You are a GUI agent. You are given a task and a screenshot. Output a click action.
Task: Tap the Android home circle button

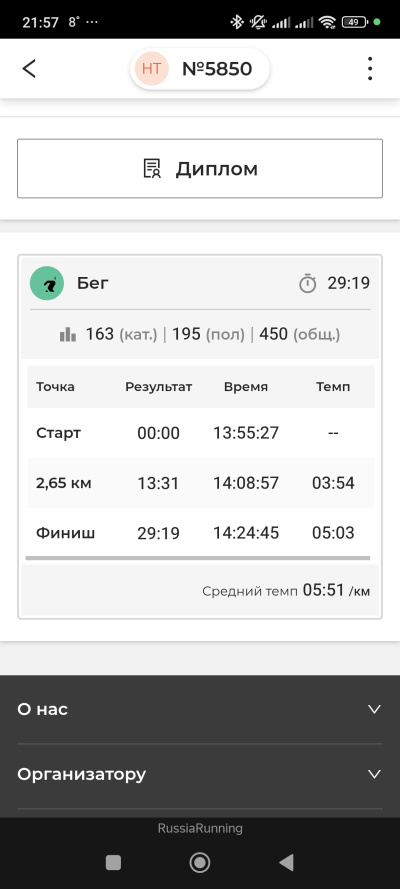coord(199,862)
